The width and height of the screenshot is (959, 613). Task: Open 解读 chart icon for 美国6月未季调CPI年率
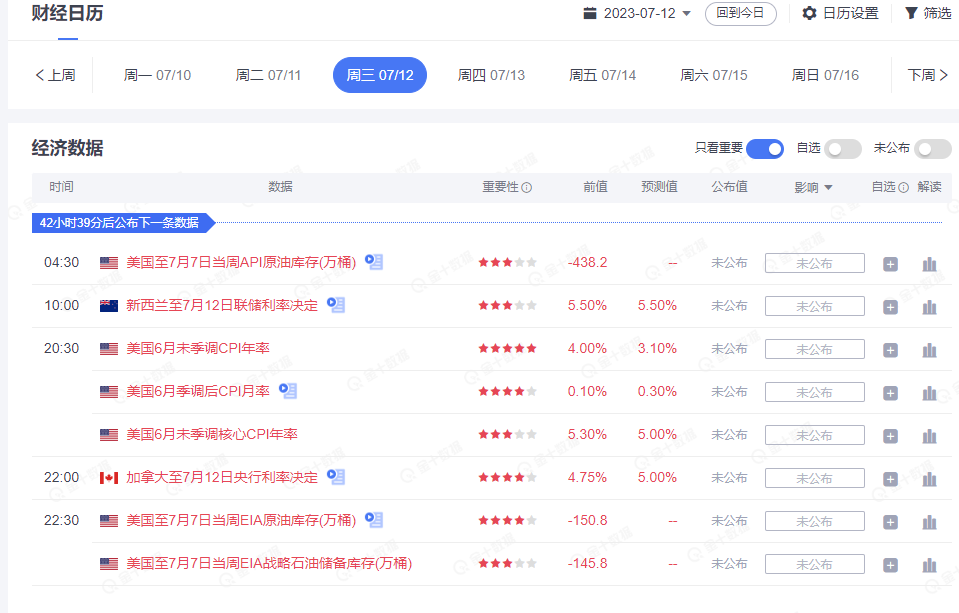929,348
